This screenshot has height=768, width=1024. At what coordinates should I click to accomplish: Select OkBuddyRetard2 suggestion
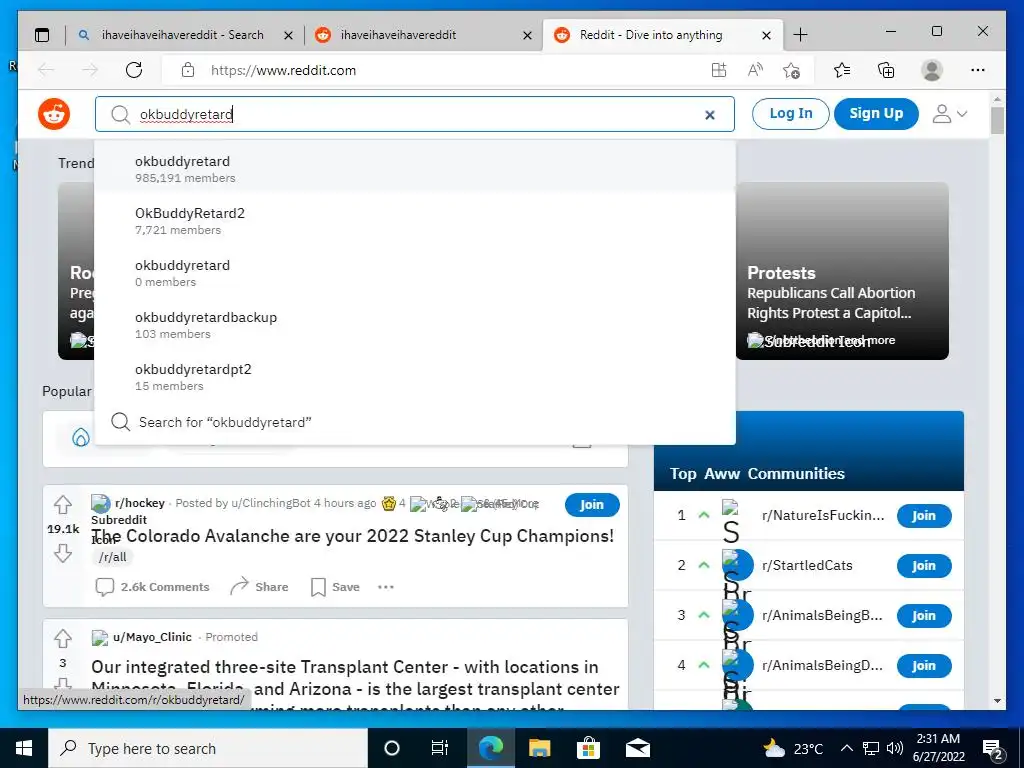(415, 221)
